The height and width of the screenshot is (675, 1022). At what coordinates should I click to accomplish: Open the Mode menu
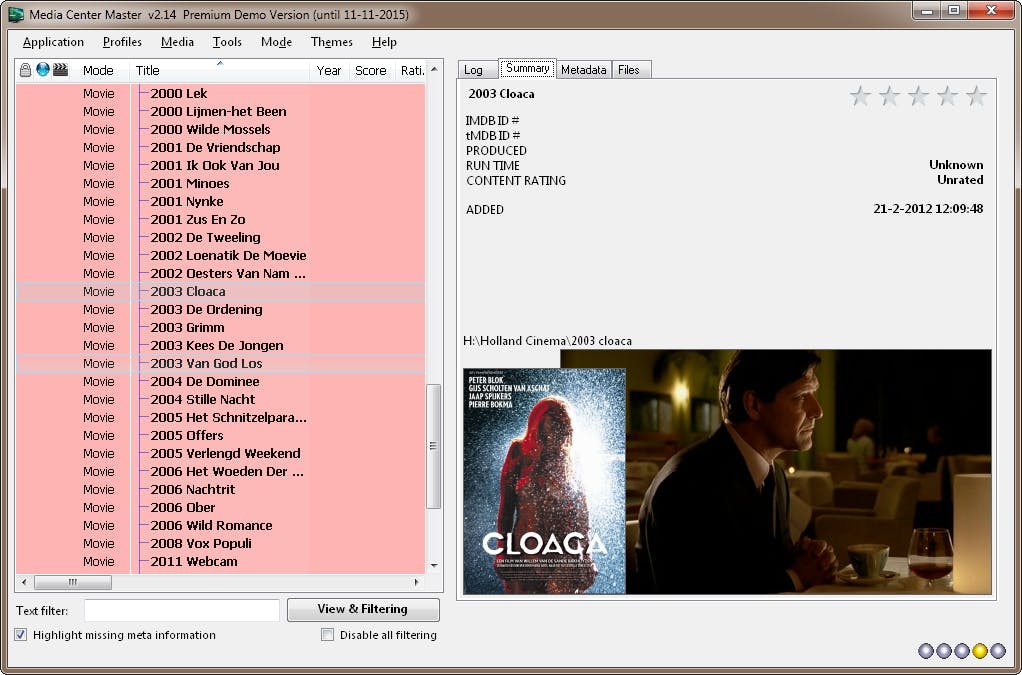point(276,42)
